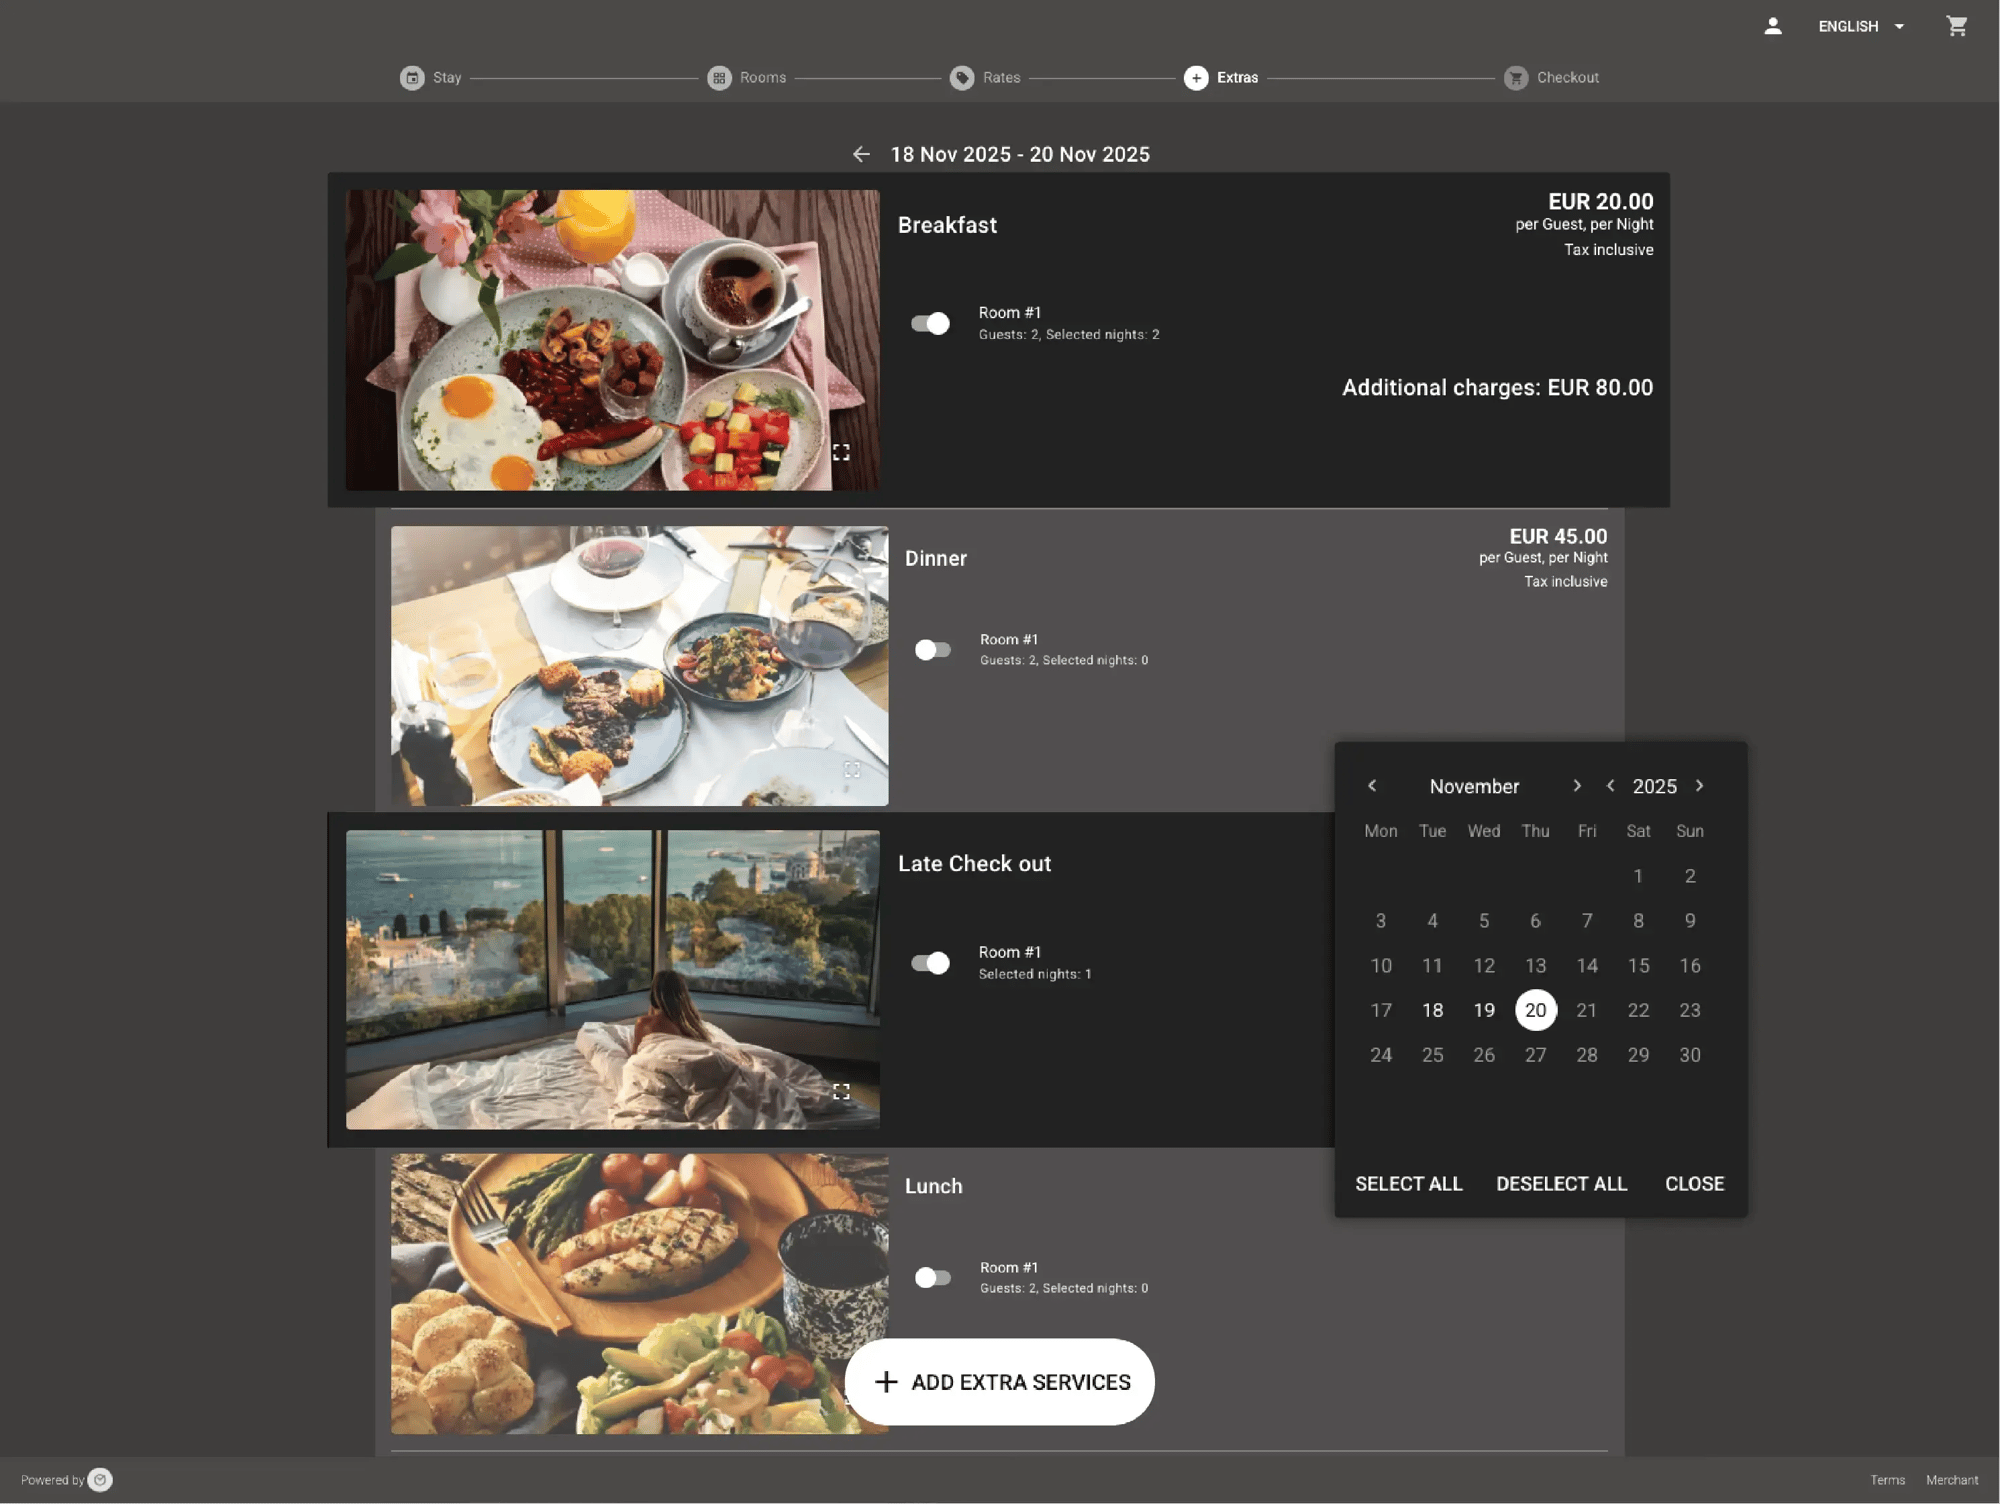Disable the Breakfast toggle for Room #1

click(x=929, y=323)
